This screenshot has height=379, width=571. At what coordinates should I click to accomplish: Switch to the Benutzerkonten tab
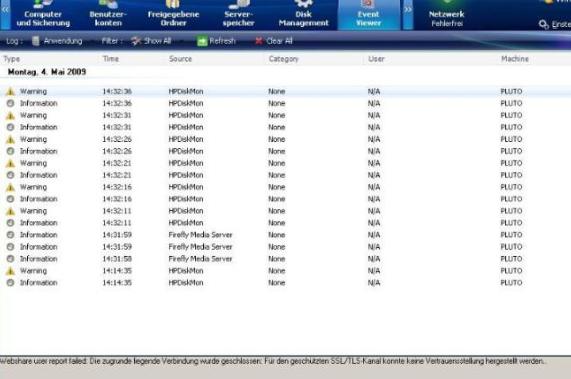tap(108, 15)
